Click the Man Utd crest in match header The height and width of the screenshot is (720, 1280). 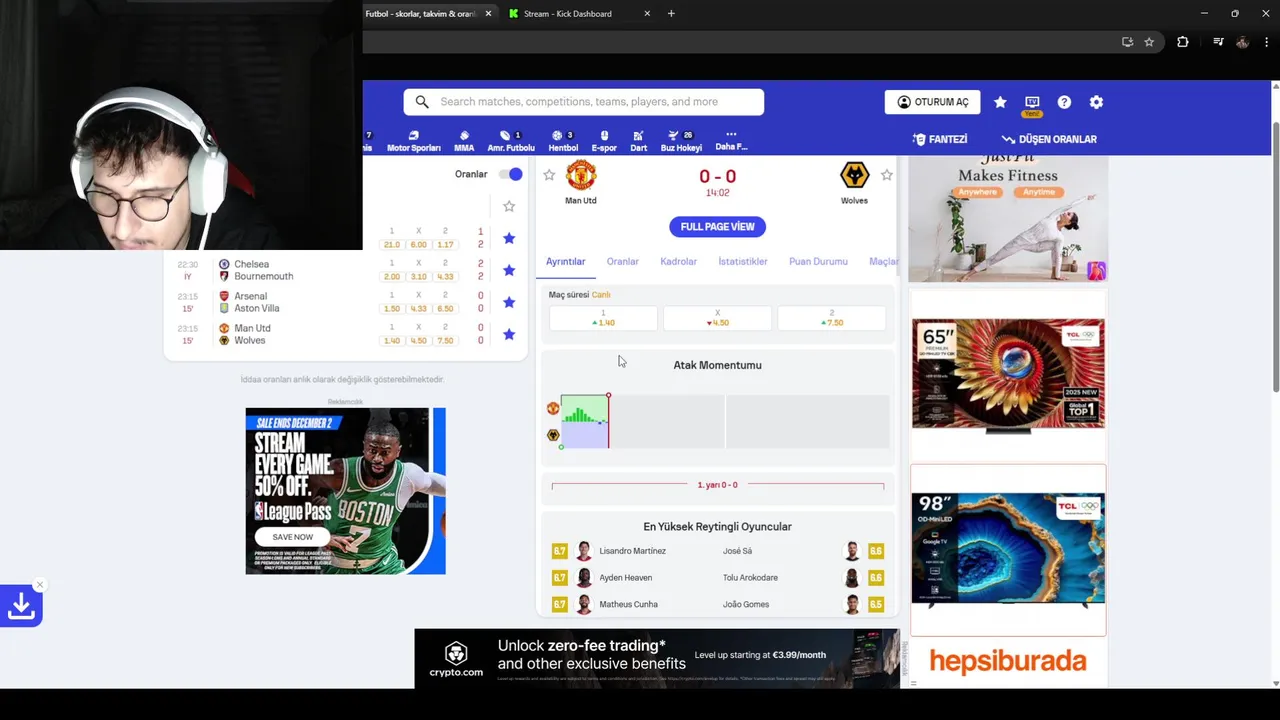[x=581, y=175]
